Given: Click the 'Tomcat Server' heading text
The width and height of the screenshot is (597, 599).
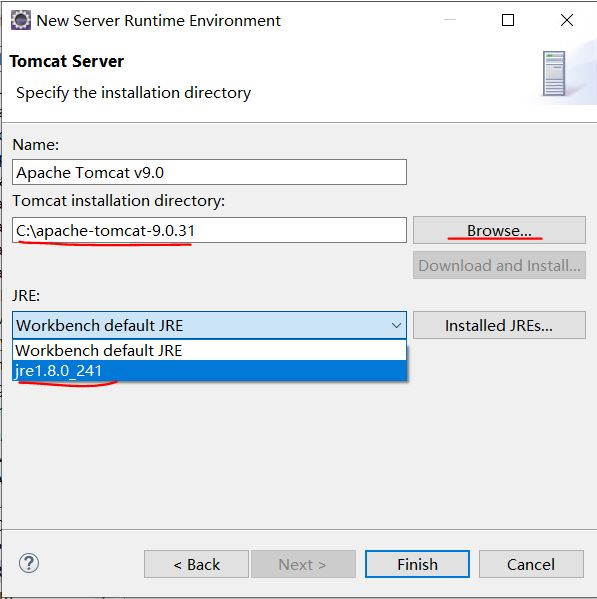Looking at the screenshot, I should pyautogui.click(x=67, y=62).
